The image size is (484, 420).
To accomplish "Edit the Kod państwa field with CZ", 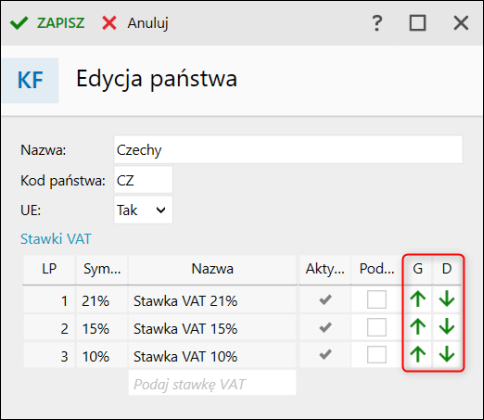I will (143, 180).
